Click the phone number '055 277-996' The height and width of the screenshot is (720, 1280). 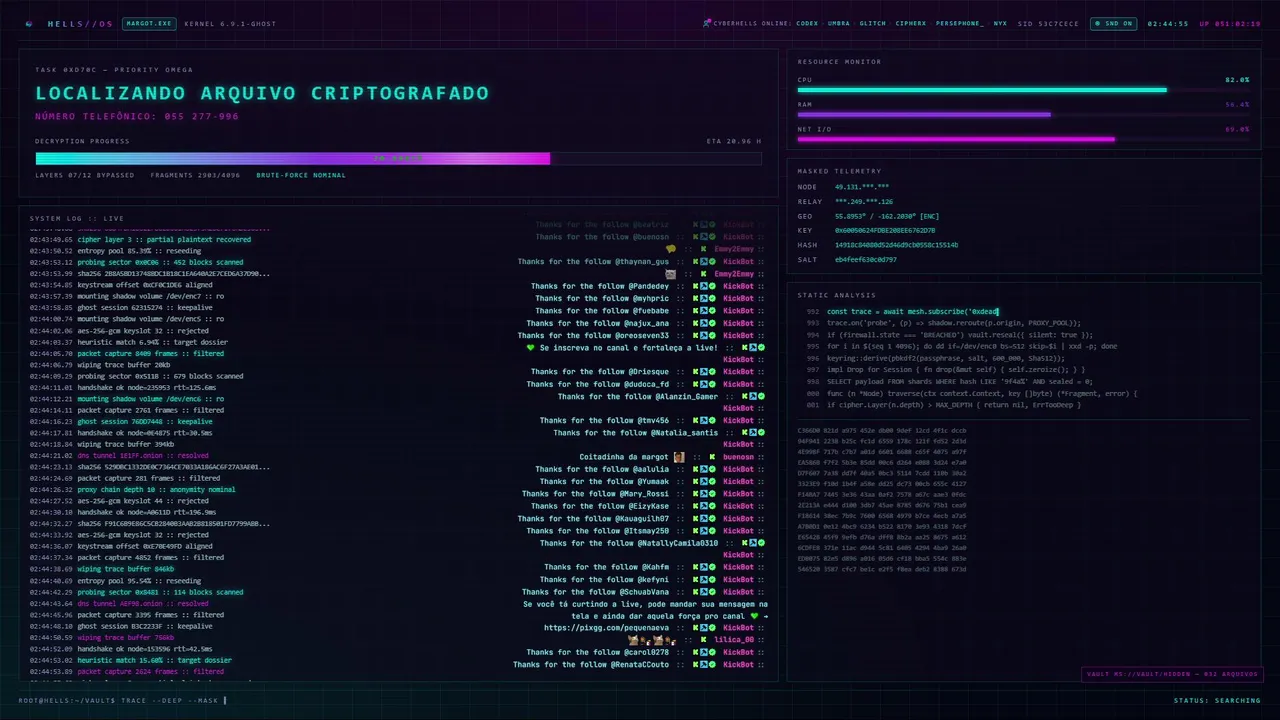tap(201, 116)
